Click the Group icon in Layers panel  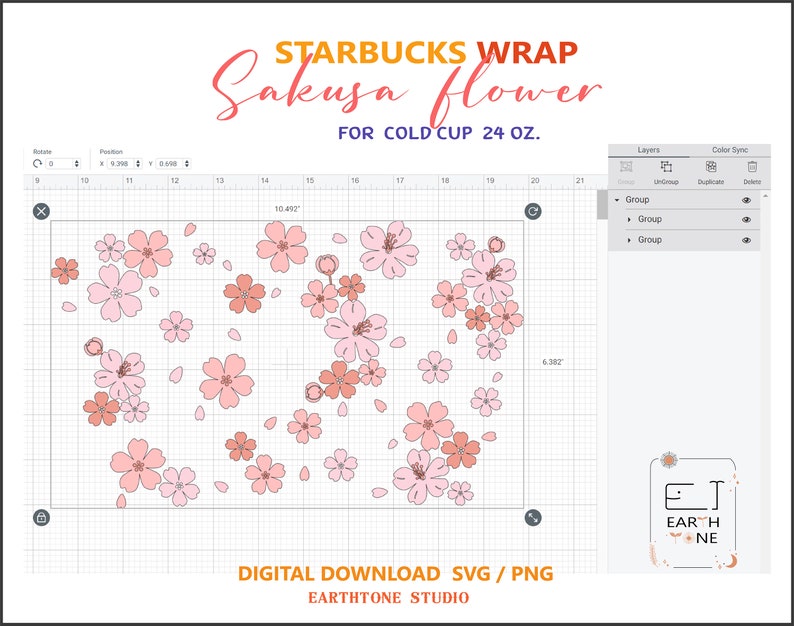626,167
